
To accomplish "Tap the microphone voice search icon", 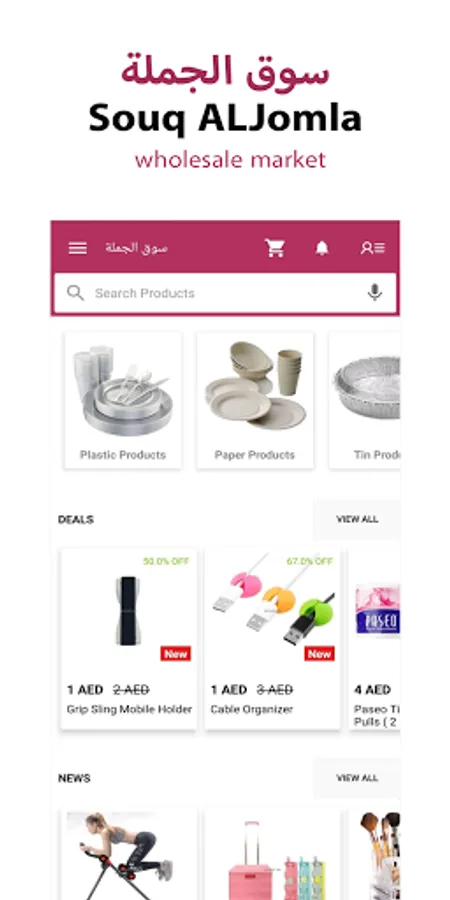I will pyautogui.click(x=375, y=293).
